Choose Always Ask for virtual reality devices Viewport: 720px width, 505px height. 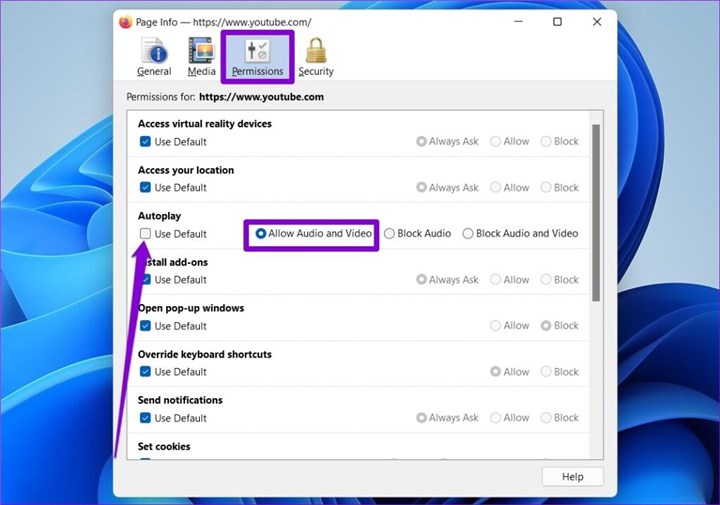(421, 141)
